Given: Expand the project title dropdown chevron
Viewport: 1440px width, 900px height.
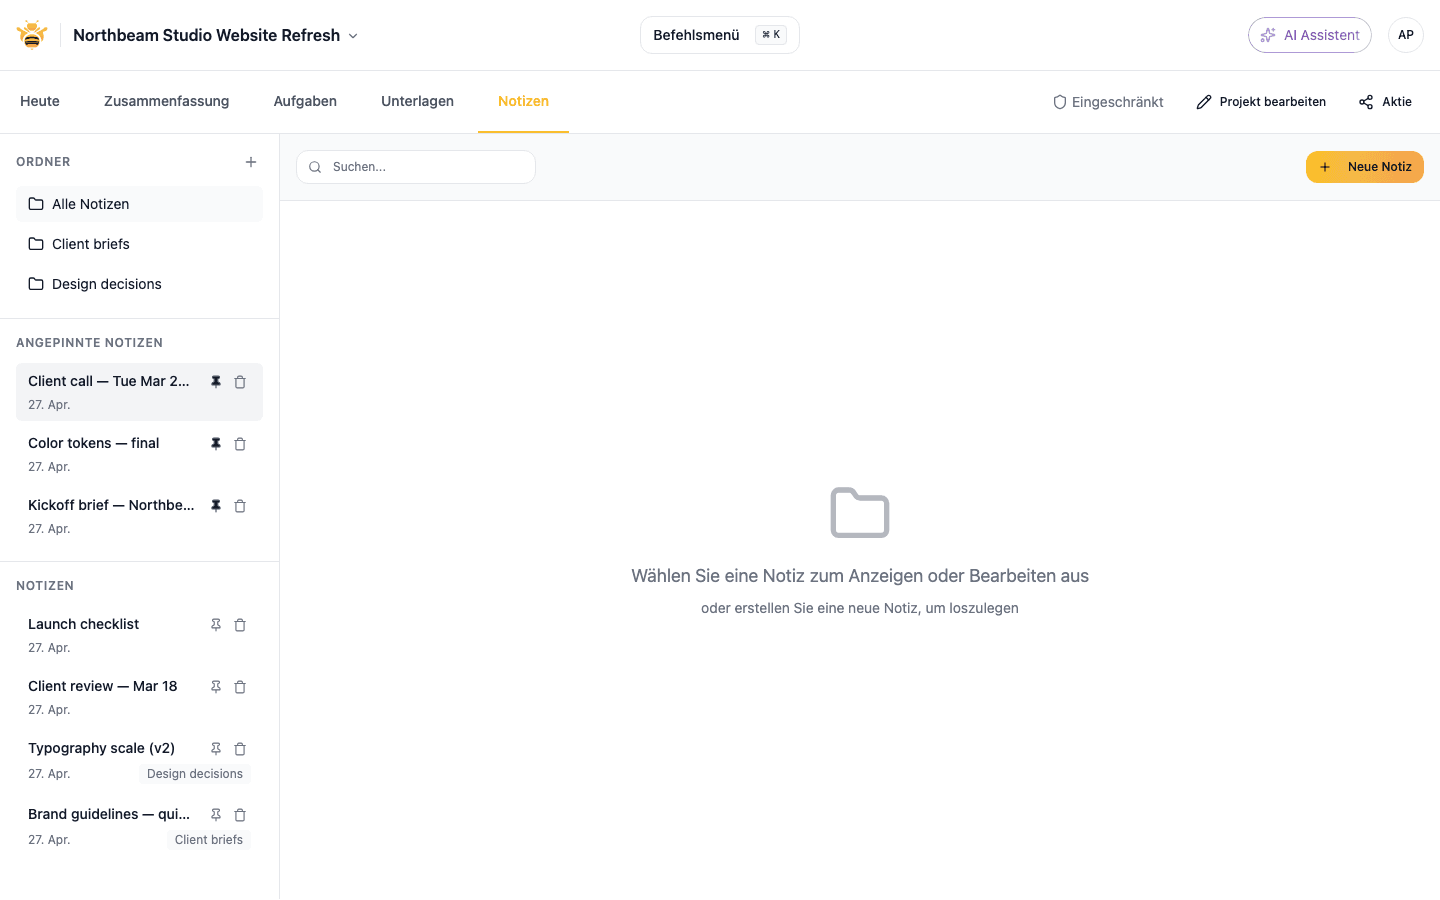Looking at the screenshot, I should tap(352, 35).
